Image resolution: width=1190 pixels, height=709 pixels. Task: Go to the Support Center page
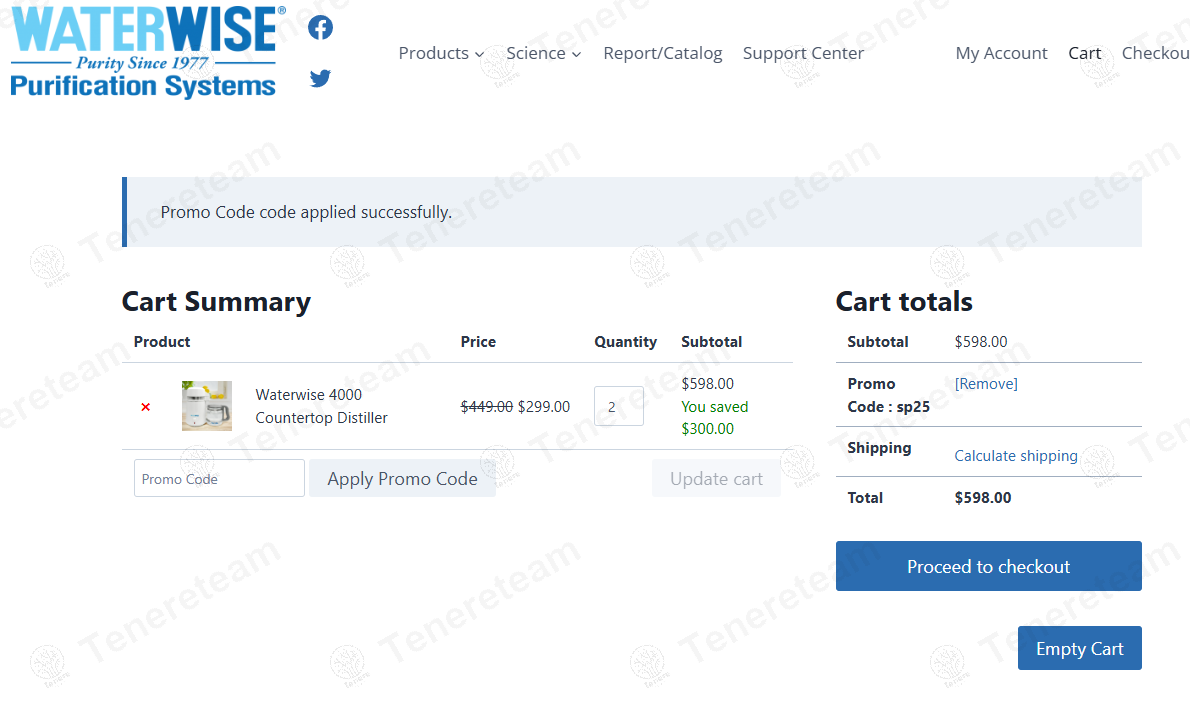tap(803, 53)
